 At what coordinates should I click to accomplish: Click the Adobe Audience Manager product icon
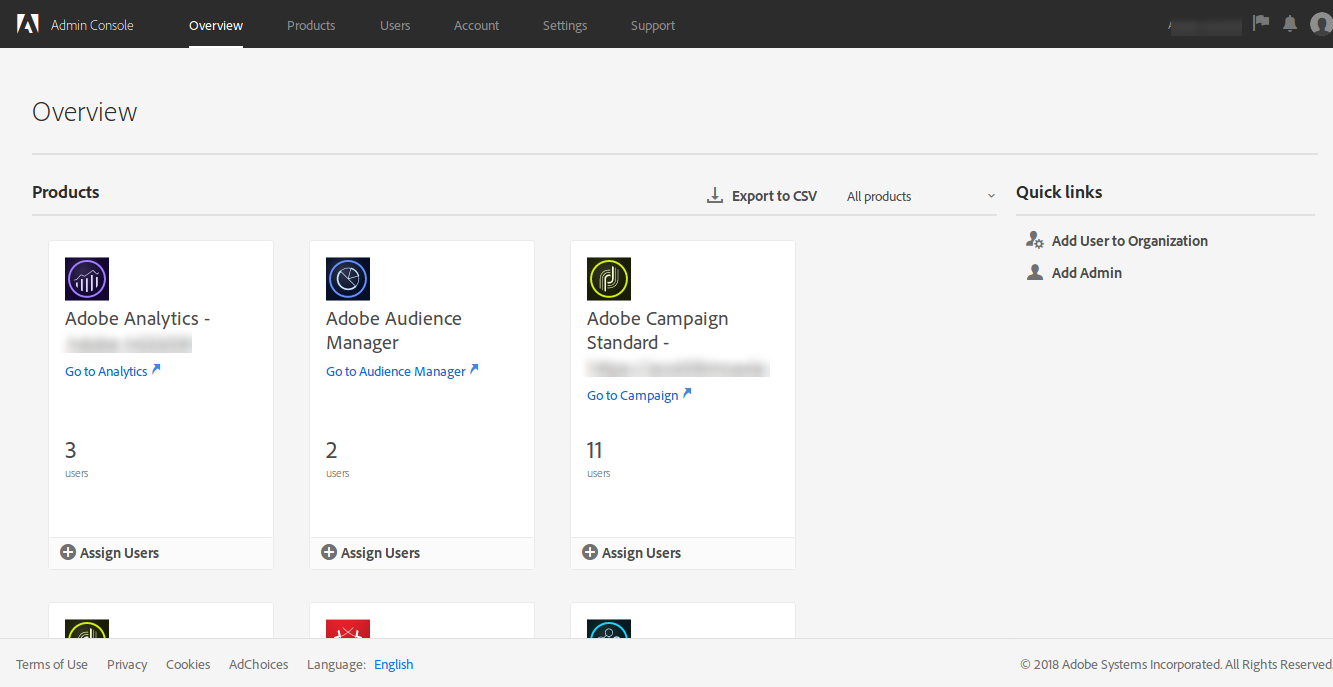348,279
